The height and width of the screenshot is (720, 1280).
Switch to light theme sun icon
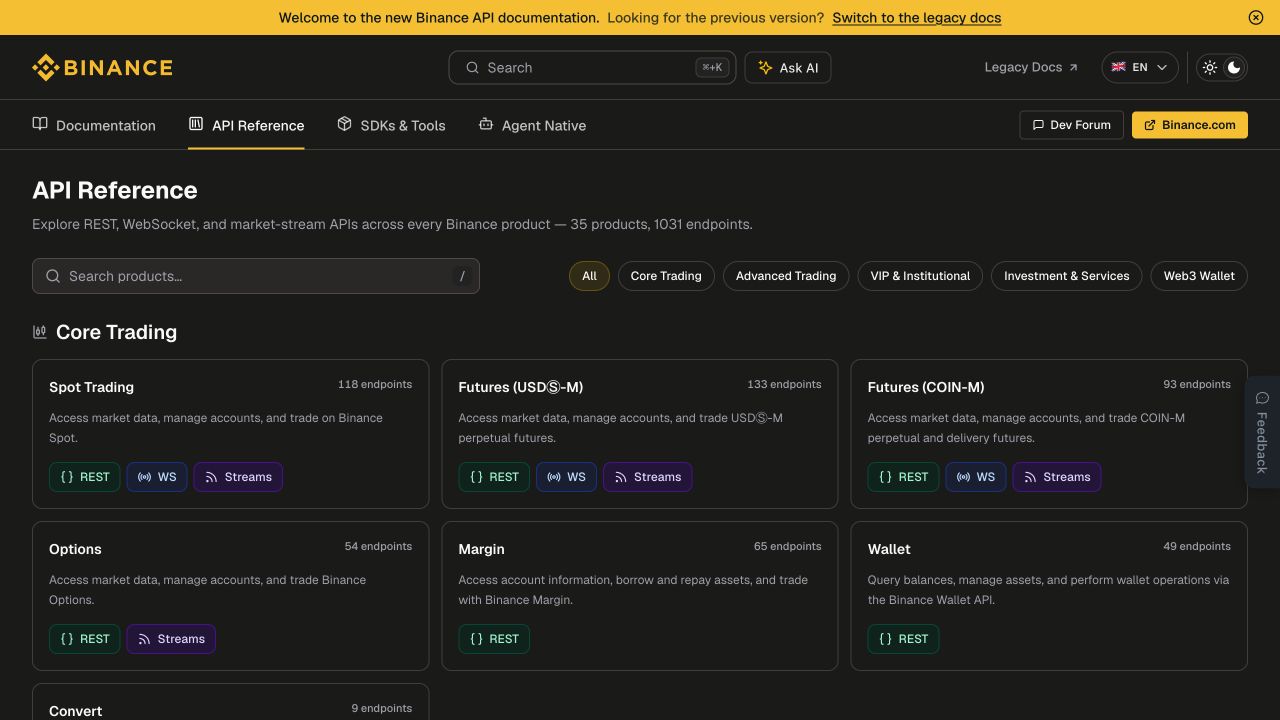click(1210, 67)
